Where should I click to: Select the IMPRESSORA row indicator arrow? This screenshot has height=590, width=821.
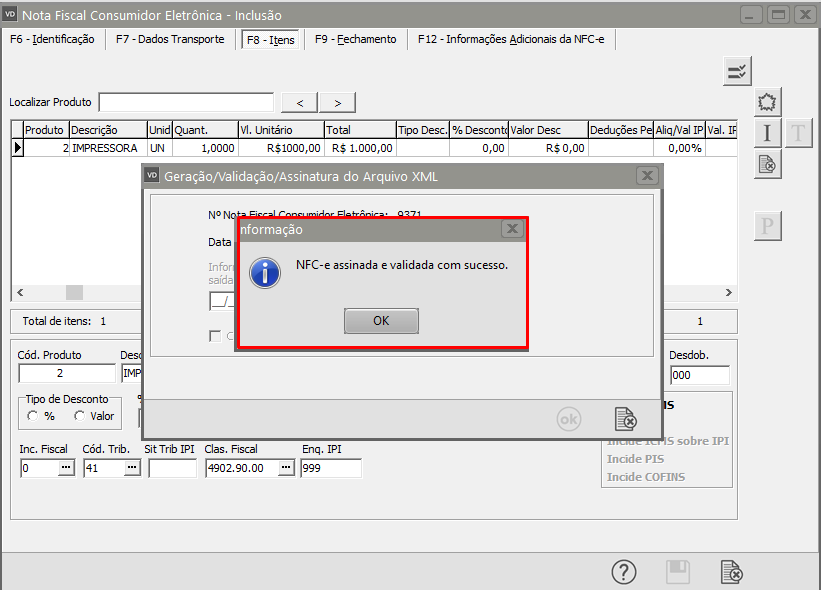pyautogui.click(x=18, y=148)
